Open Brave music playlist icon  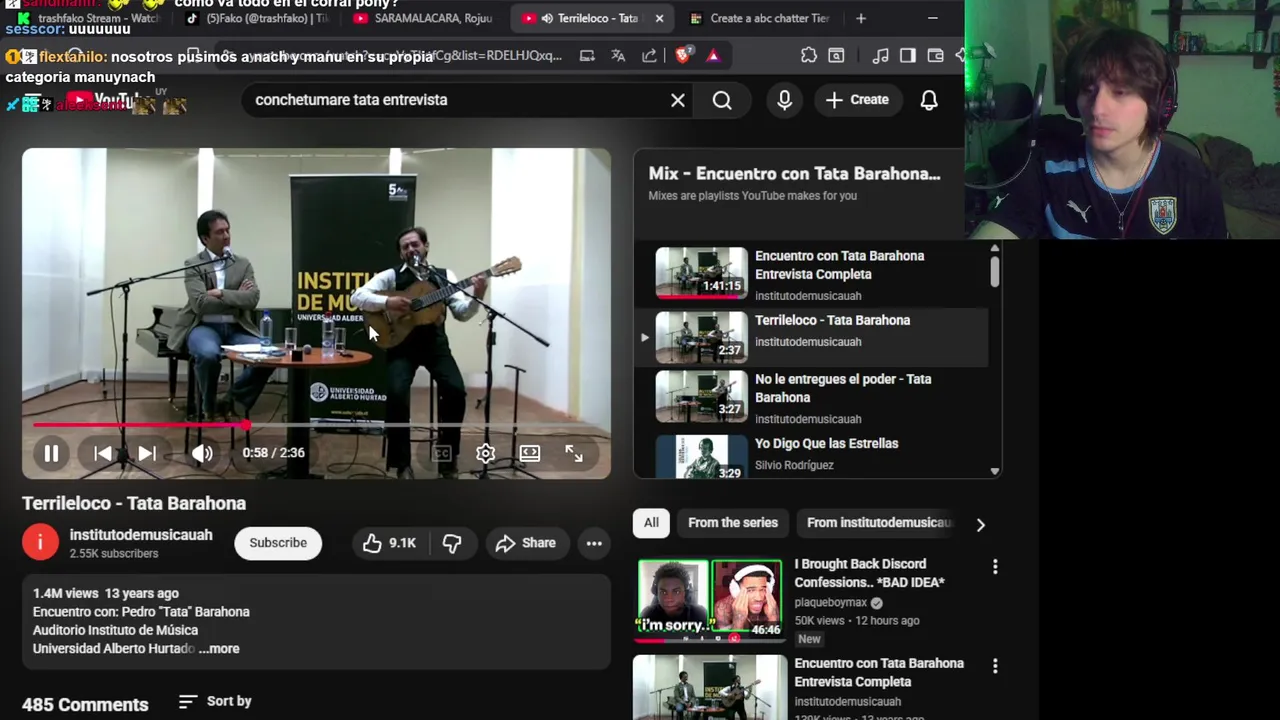[880, 56]
